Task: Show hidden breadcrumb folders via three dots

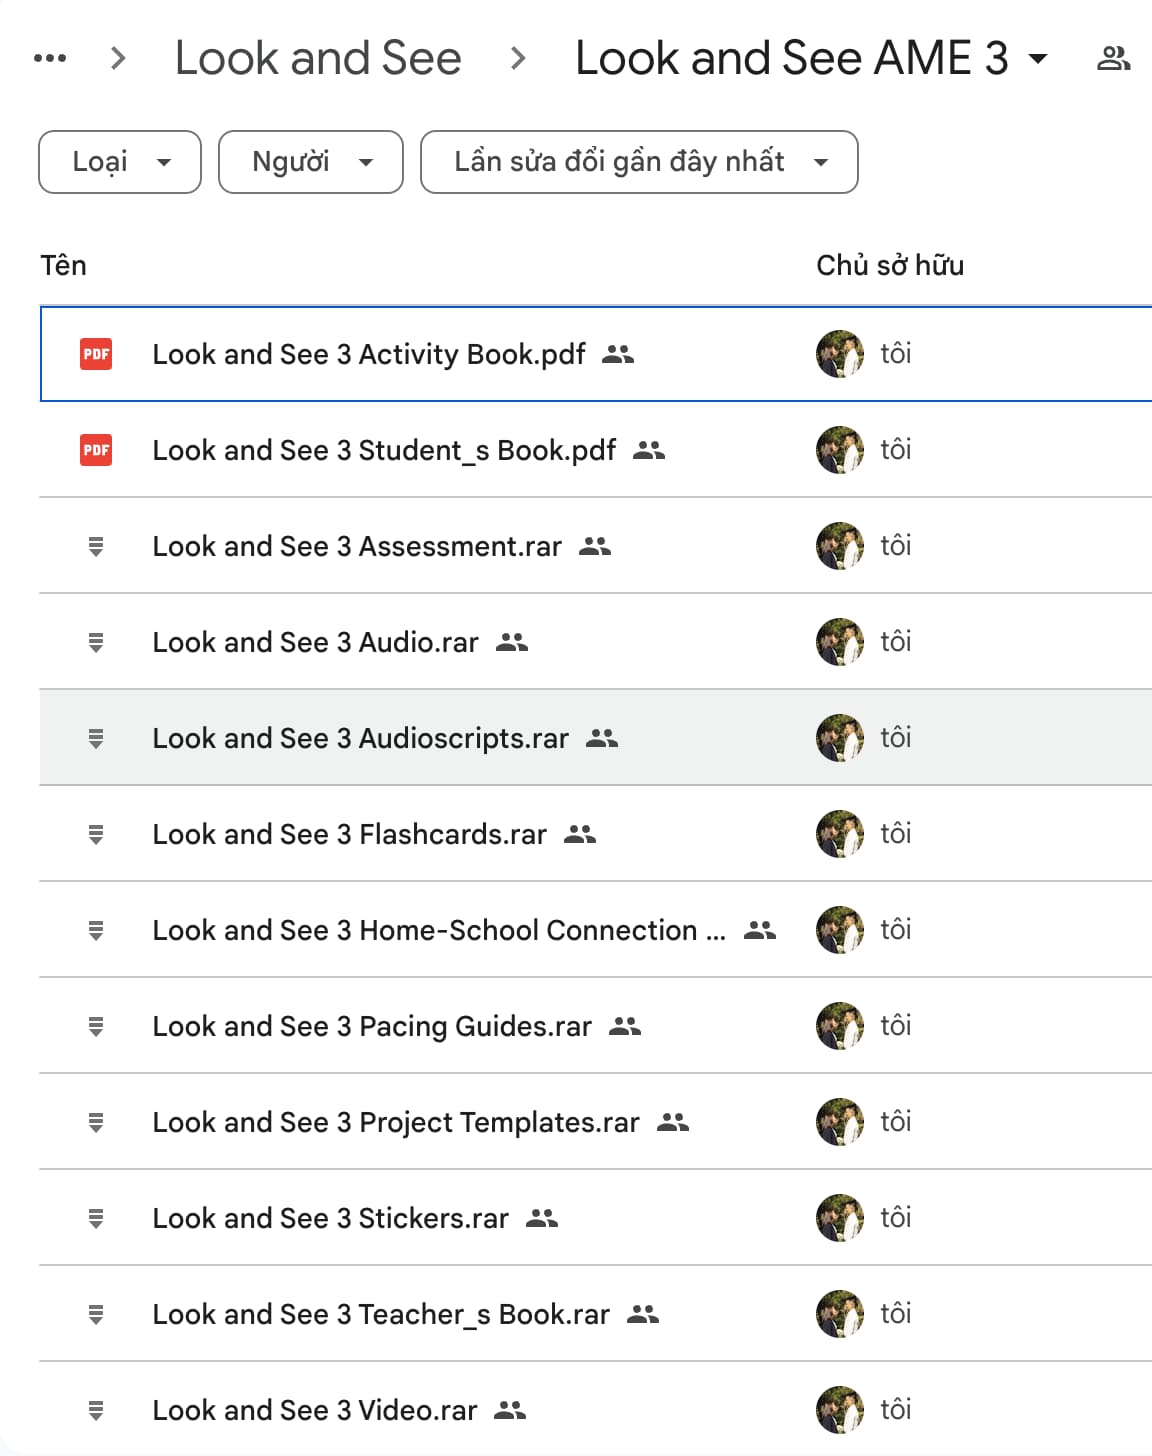Action: pos(50,58)
